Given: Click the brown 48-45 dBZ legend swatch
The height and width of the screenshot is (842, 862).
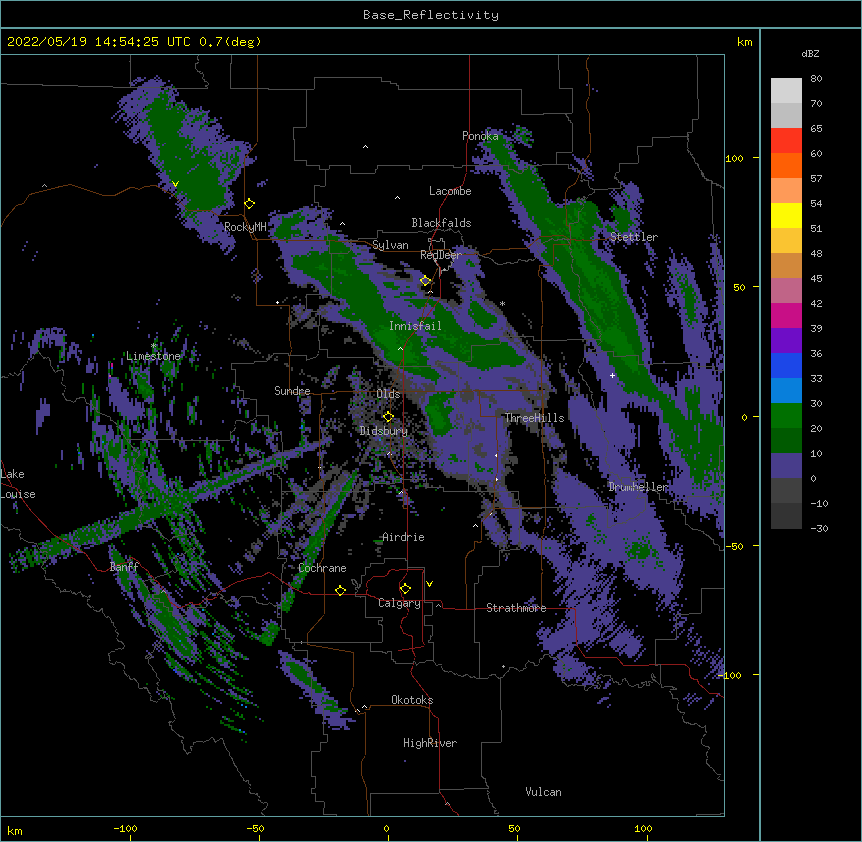Looking at the screenshot, I should tap(786, 265).
